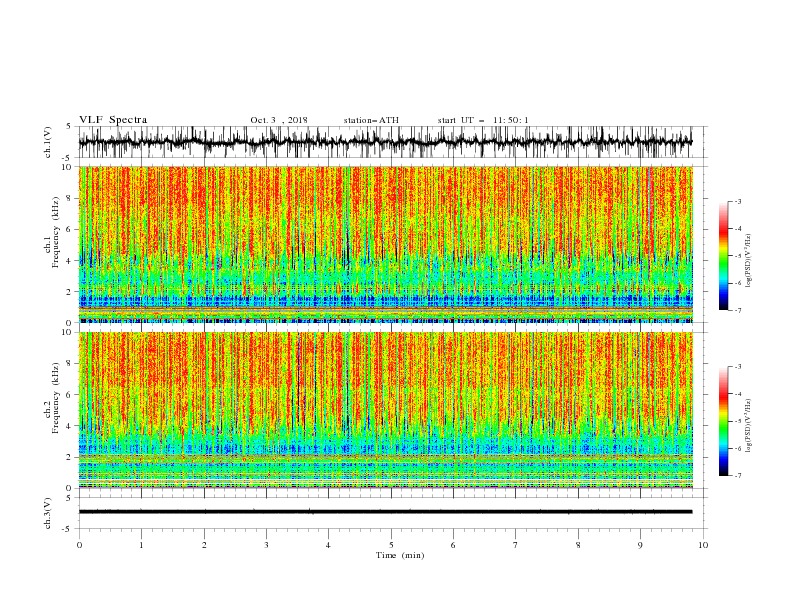Click time axis tick label 1

(x=141, y=545)
